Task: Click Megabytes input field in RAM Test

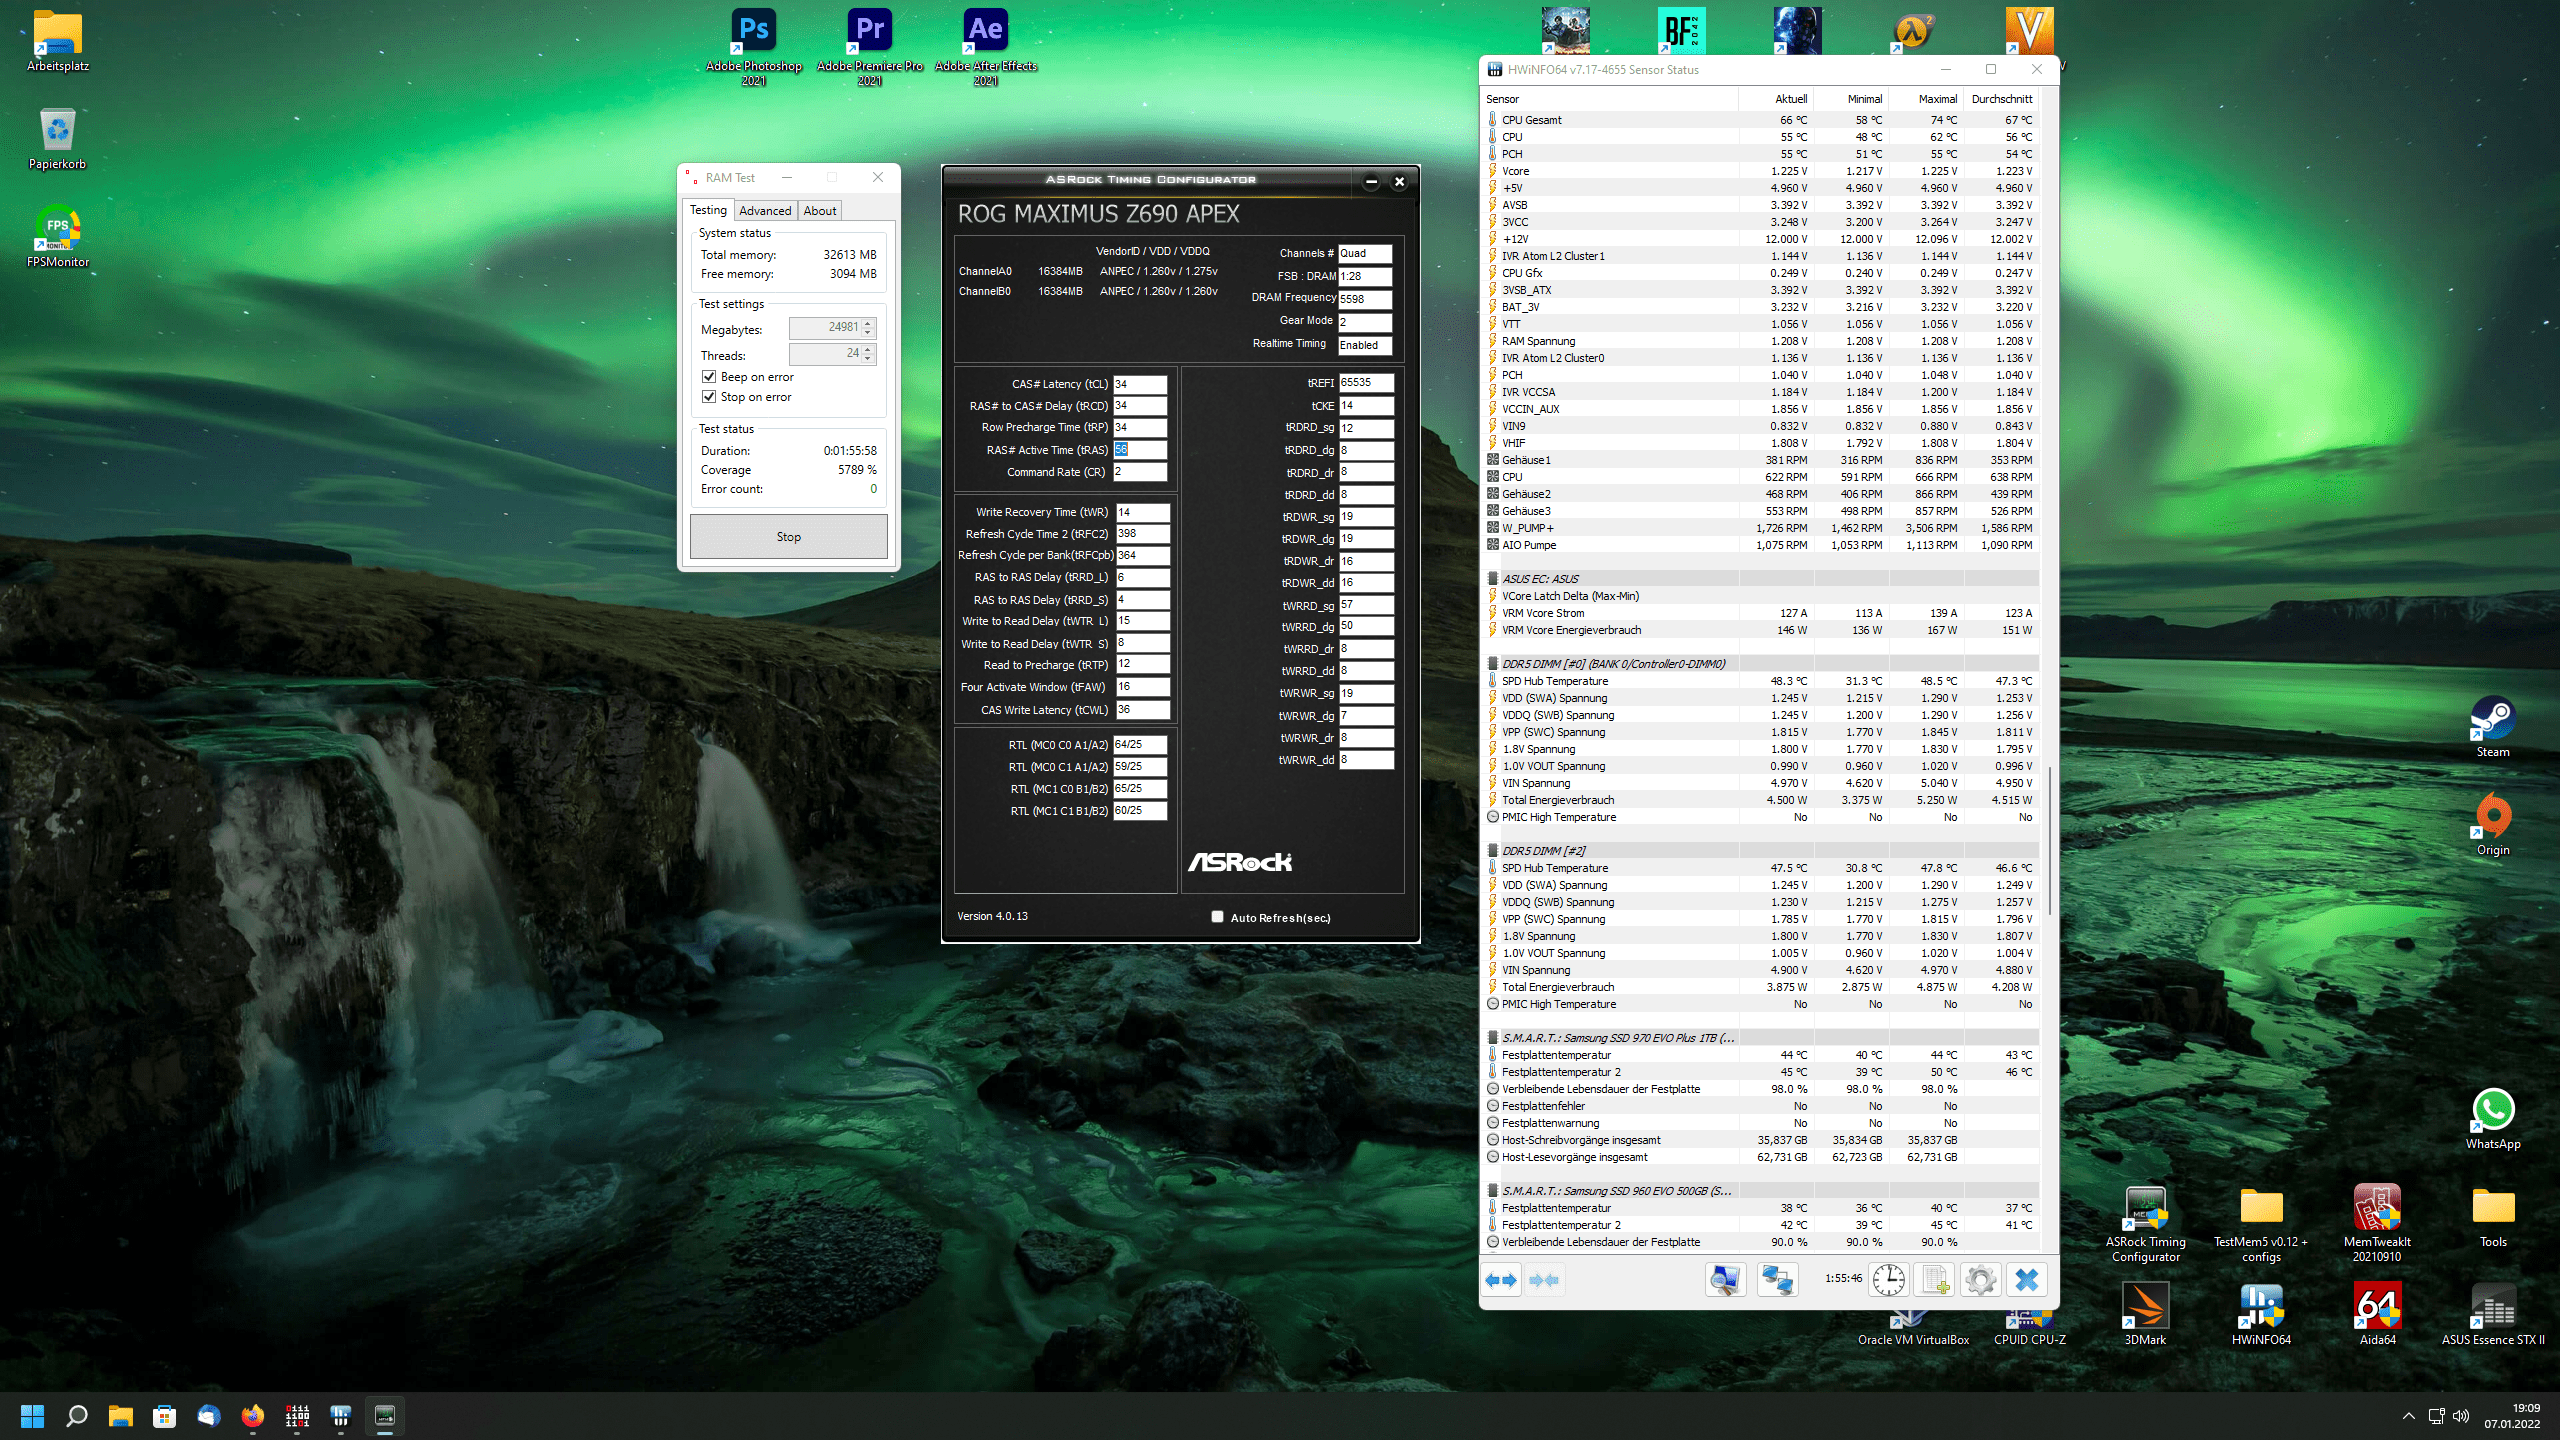Action: [x=825, y=328]
